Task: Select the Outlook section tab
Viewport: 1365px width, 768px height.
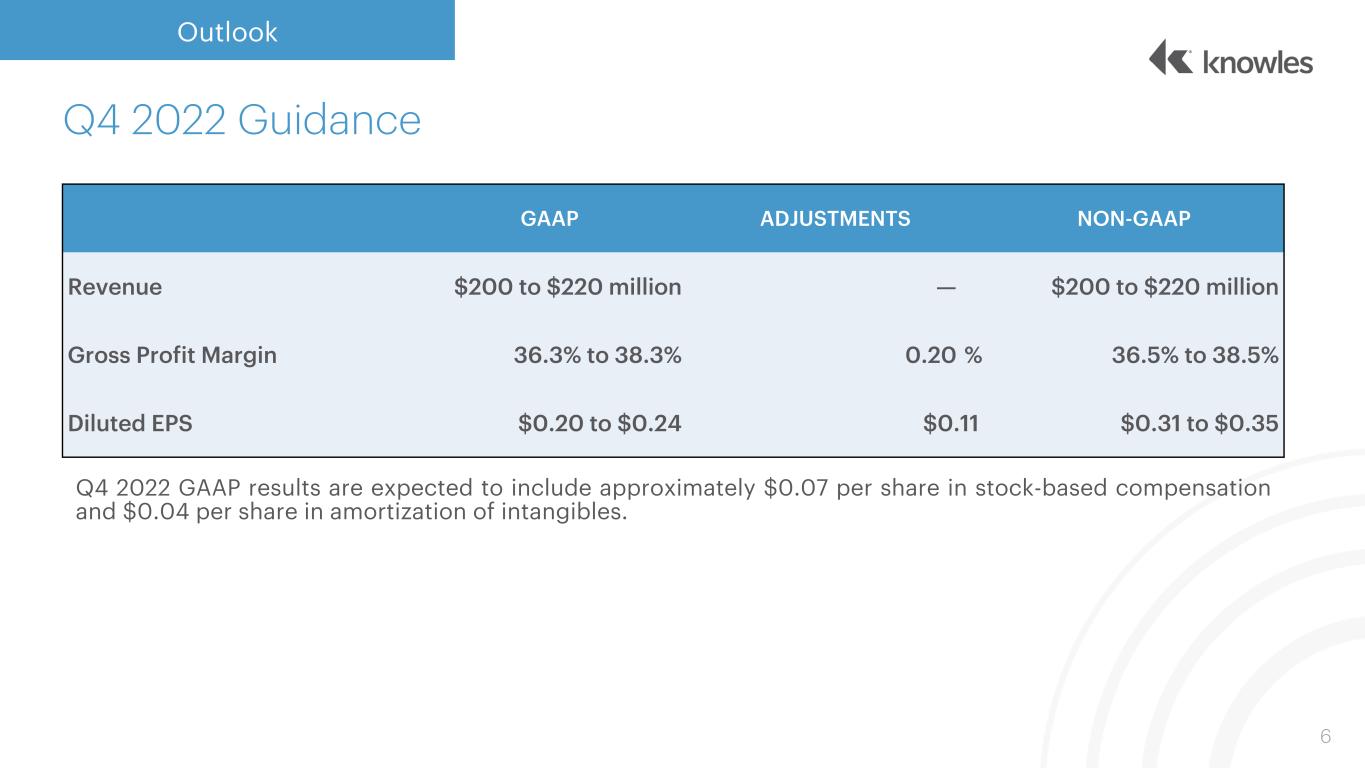Action: tap(227, 31)
